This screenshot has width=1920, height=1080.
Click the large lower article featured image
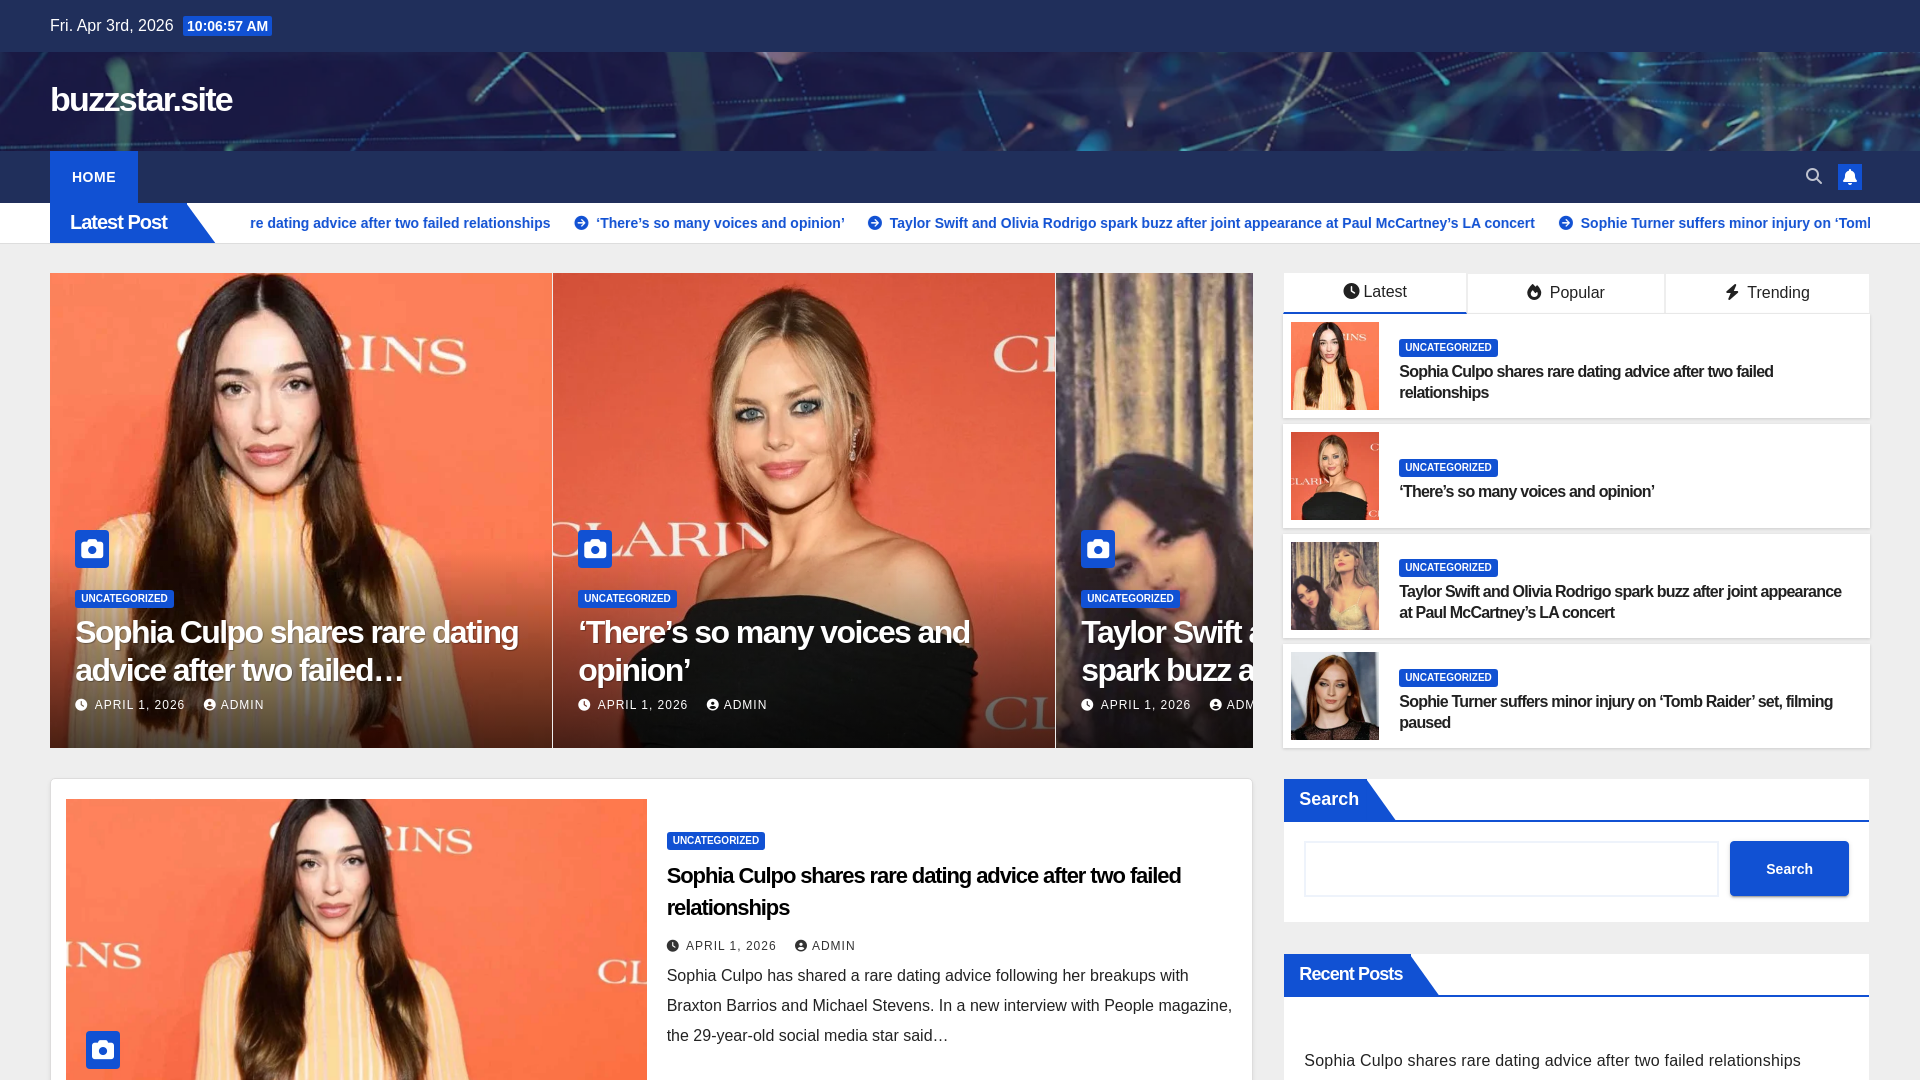pyautogui.click(x=356, y=939)
